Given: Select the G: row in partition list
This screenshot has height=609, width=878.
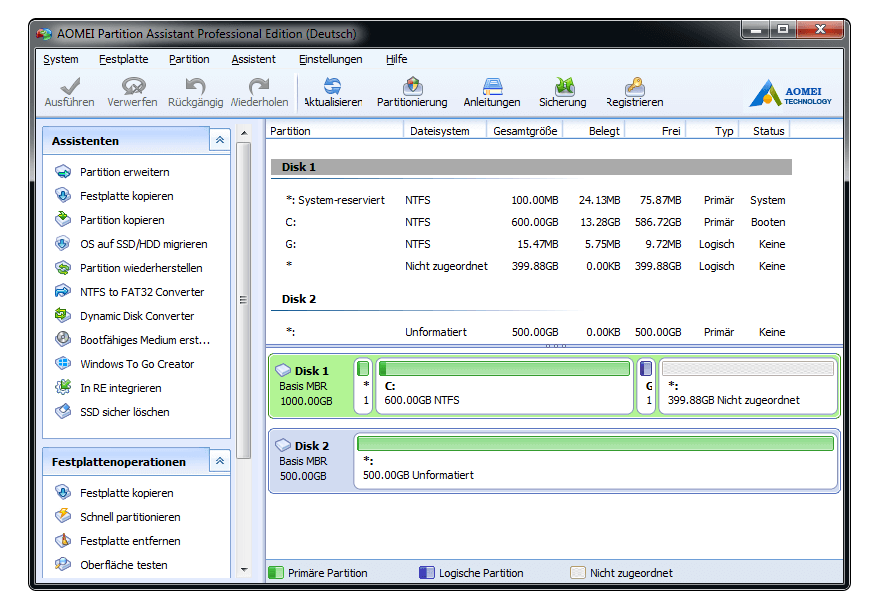Looking at the screenshot, I should coord(531,244).
